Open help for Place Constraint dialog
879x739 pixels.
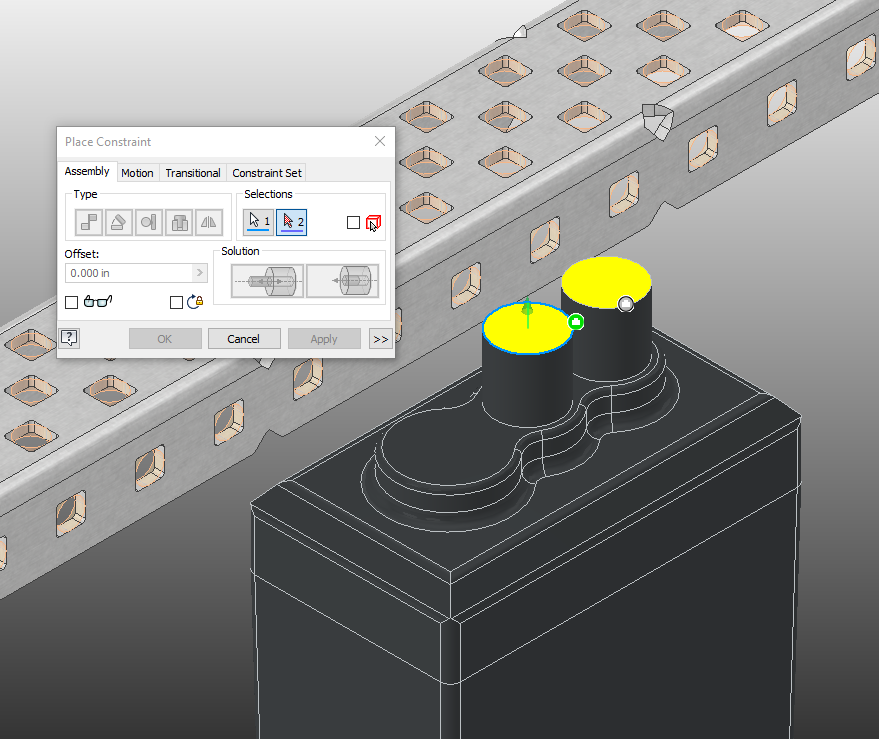click(x=70, y=338)
